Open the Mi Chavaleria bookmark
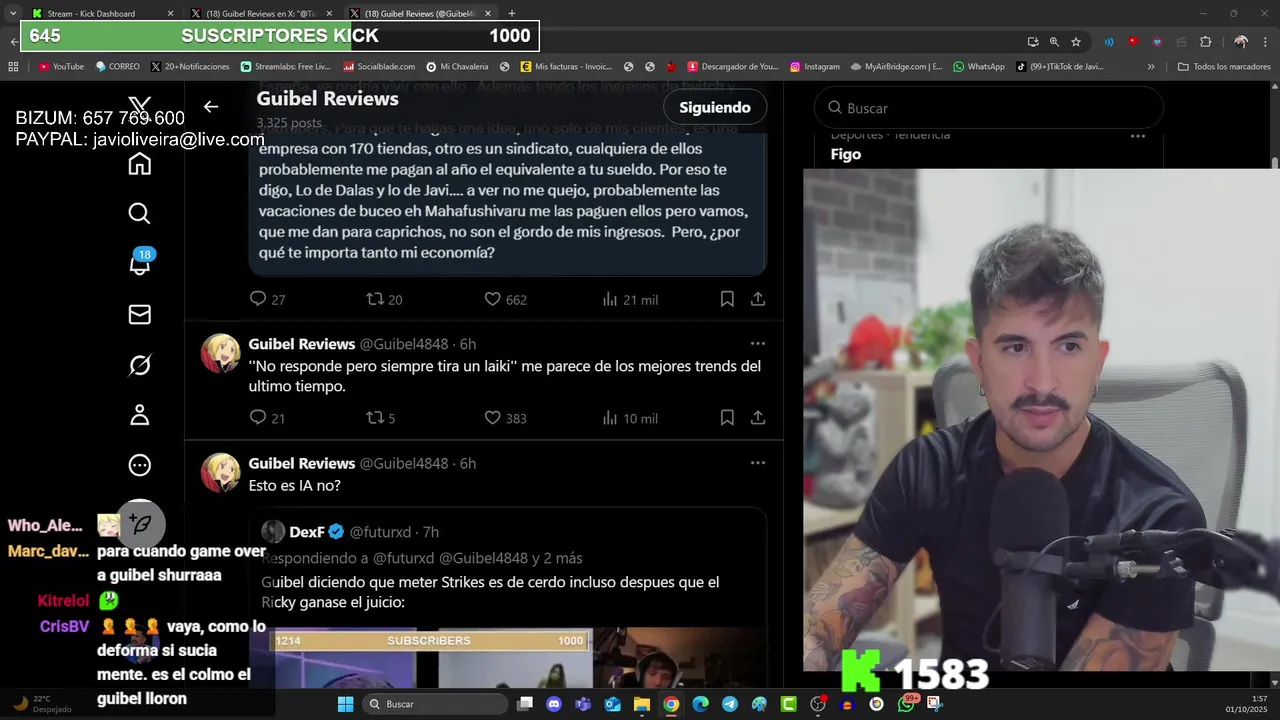Viewport: 1280px width, 720px height. pyautogui.click(x=457, y=67)
